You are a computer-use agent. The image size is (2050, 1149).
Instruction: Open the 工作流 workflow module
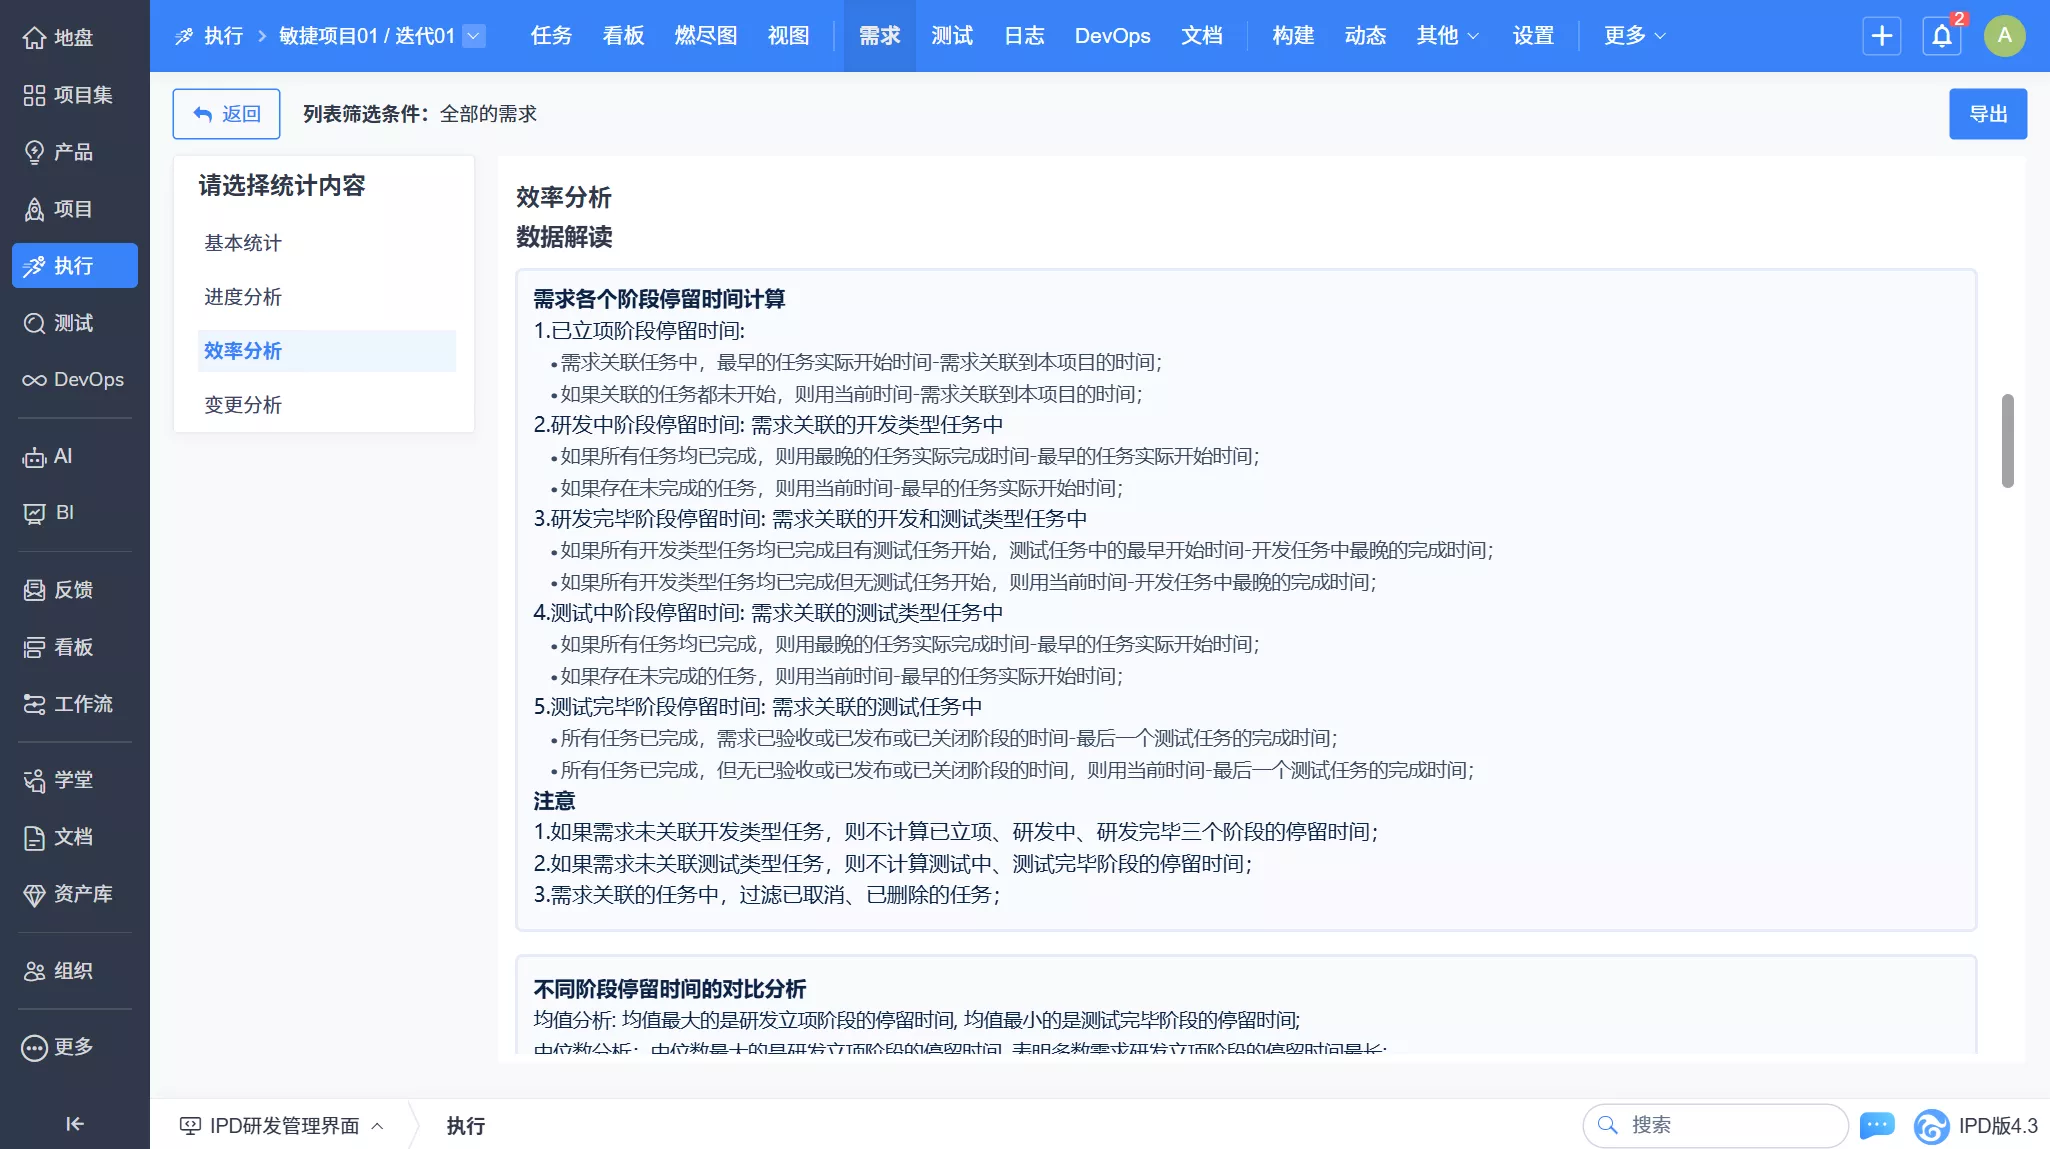point(74,704)
